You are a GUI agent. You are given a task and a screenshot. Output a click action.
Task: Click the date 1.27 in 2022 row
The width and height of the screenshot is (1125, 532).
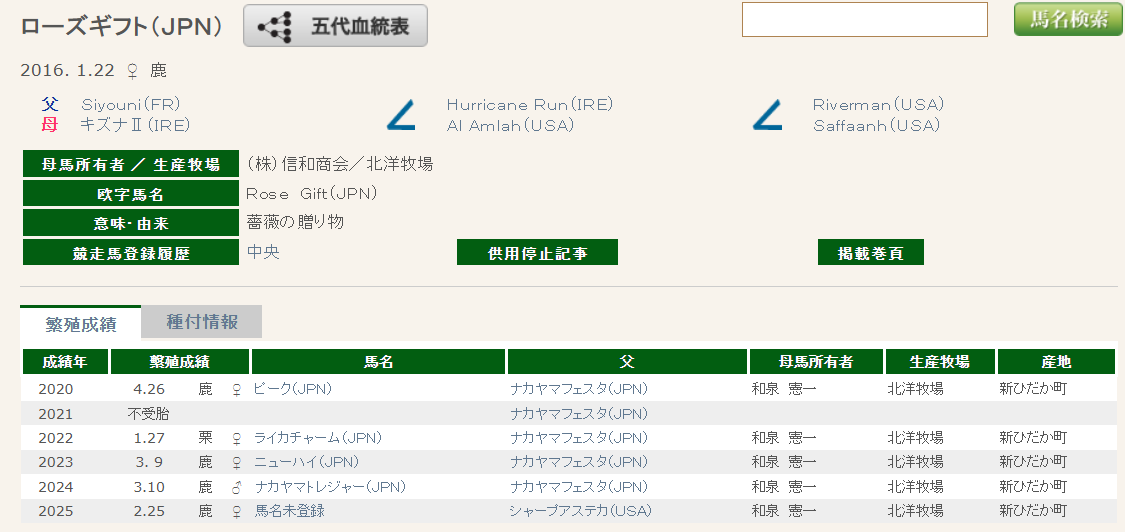click(149, 437)
